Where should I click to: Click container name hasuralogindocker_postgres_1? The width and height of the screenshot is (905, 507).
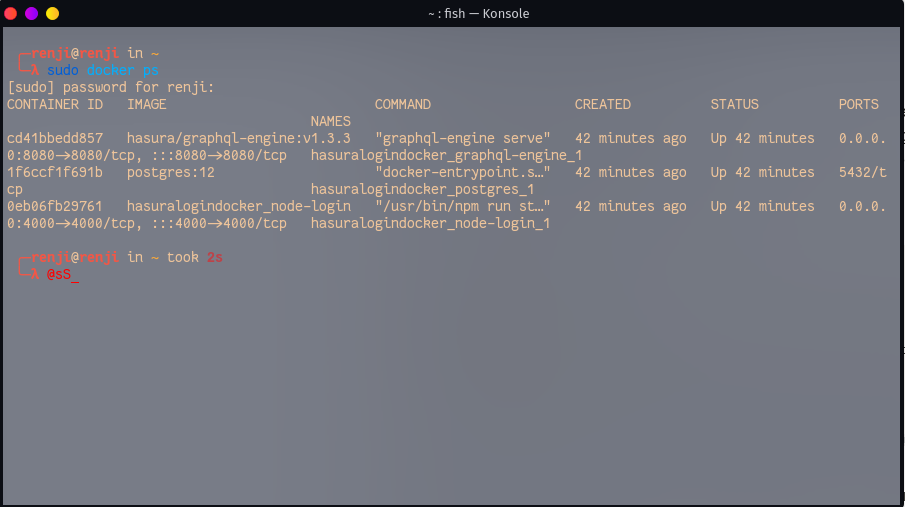pos(422,189)
